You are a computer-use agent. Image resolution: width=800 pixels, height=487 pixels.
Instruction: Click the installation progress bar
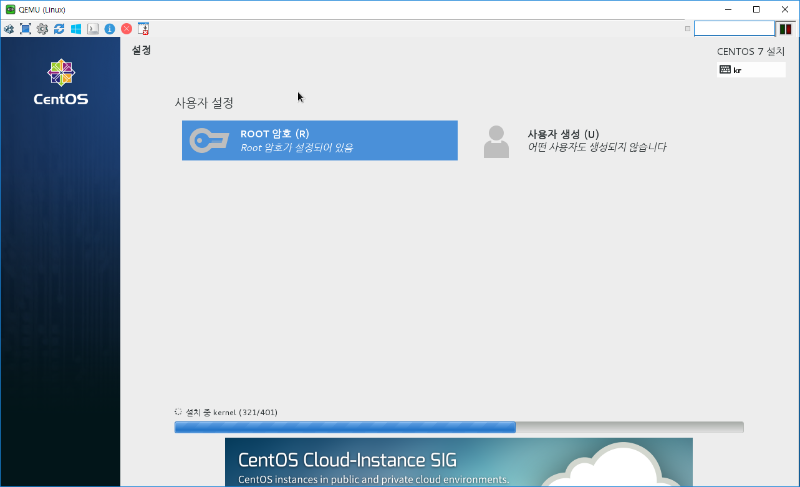tap(459, 427)
